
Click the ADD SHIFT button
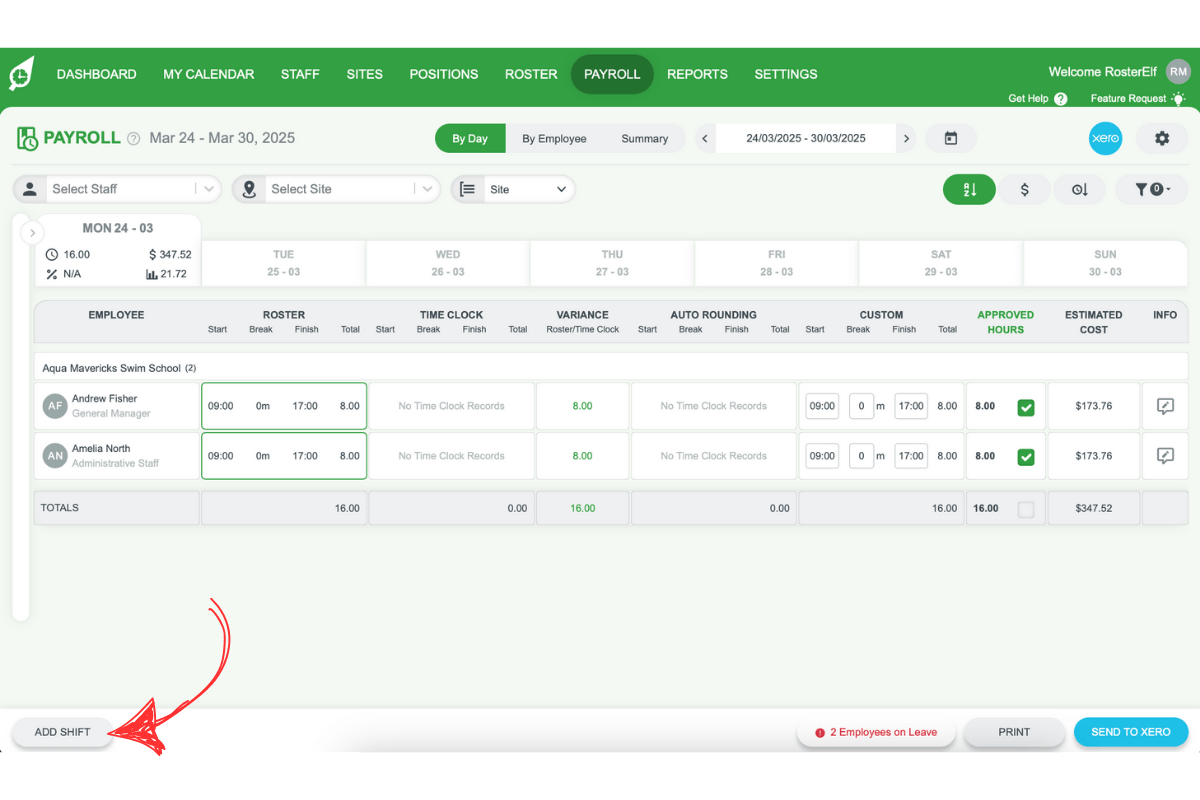click(x=62, y=732)
